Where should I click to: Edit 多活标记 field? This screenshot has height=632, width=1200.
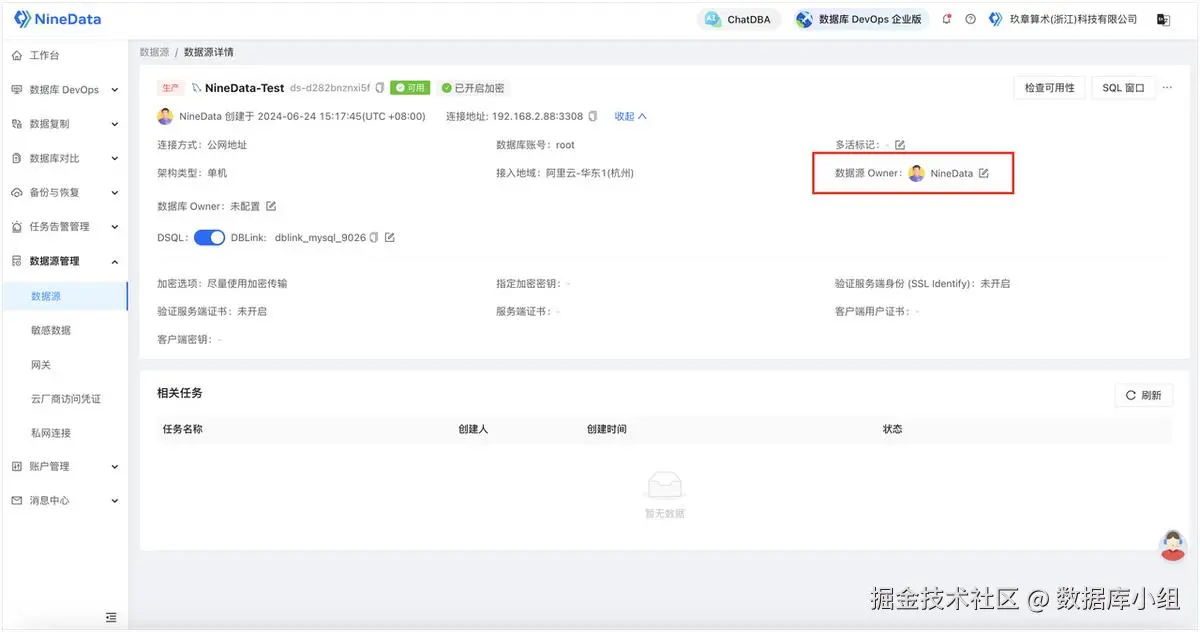[900, 145]
